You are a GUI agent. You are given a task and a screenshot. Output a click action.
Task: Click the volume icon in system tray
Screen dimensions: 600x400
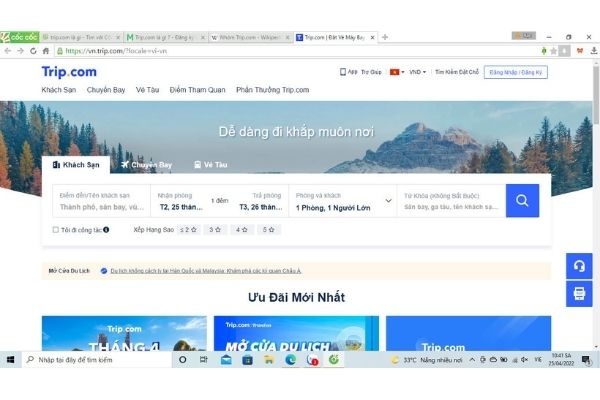[x=524, y=360]
